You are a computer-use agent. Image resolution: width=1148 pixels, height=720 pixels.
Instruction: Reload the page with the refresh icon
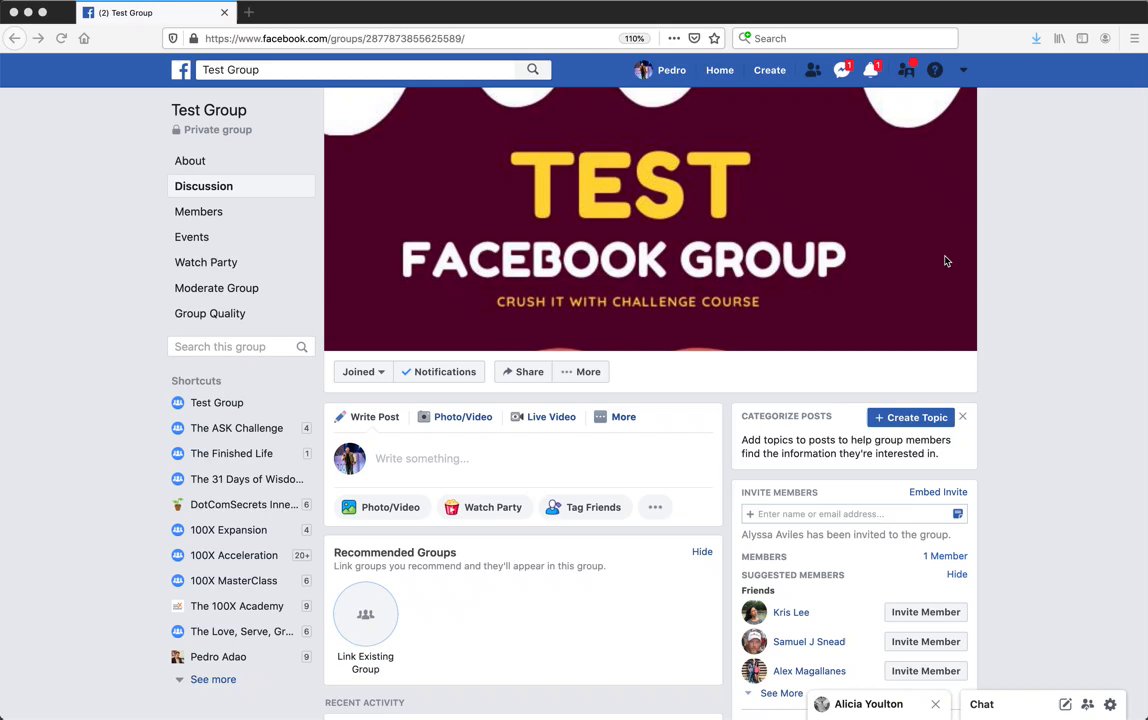(62, 38)
